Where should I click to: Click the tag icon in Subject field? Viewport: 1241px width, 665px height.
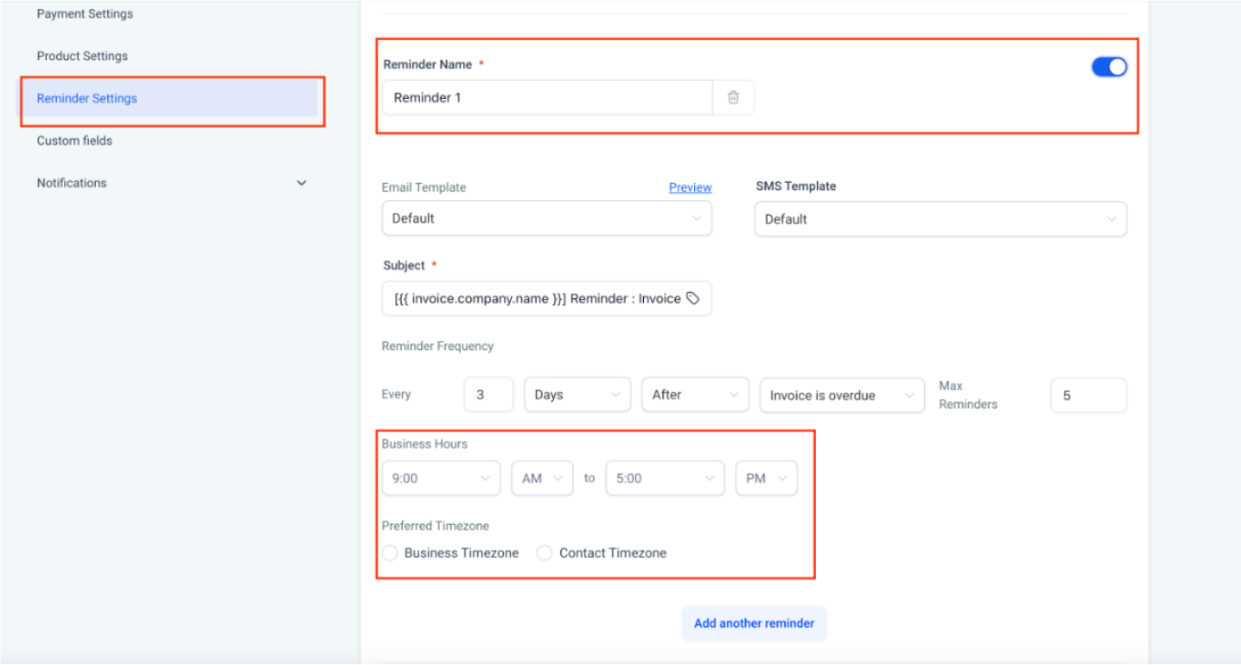pyautogui.click(x=694, y=298)
